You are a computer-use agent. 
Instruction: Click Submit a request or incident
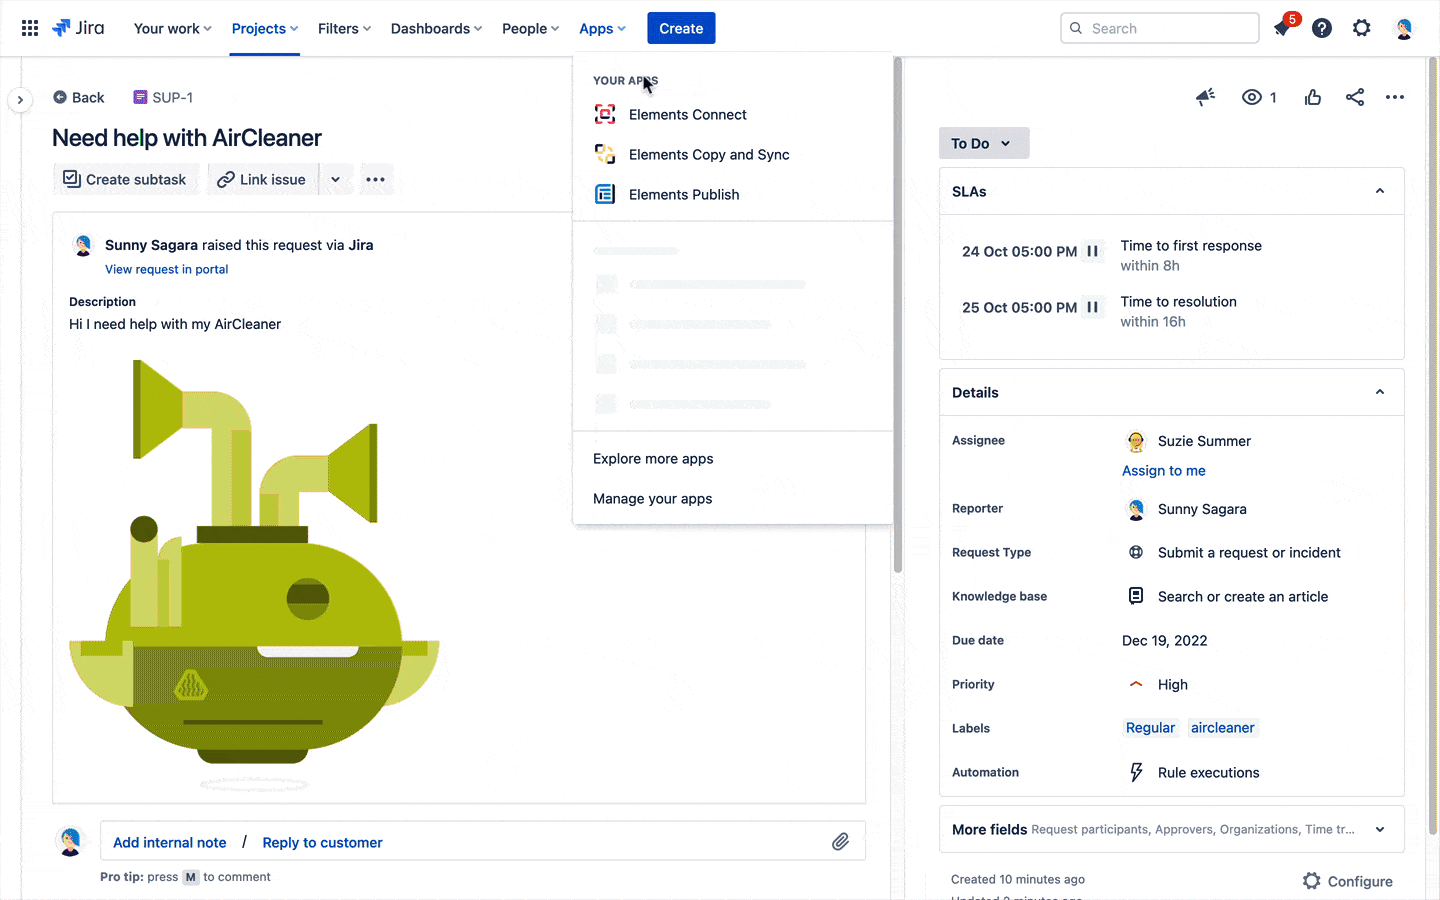click(x=1249, y=552)
